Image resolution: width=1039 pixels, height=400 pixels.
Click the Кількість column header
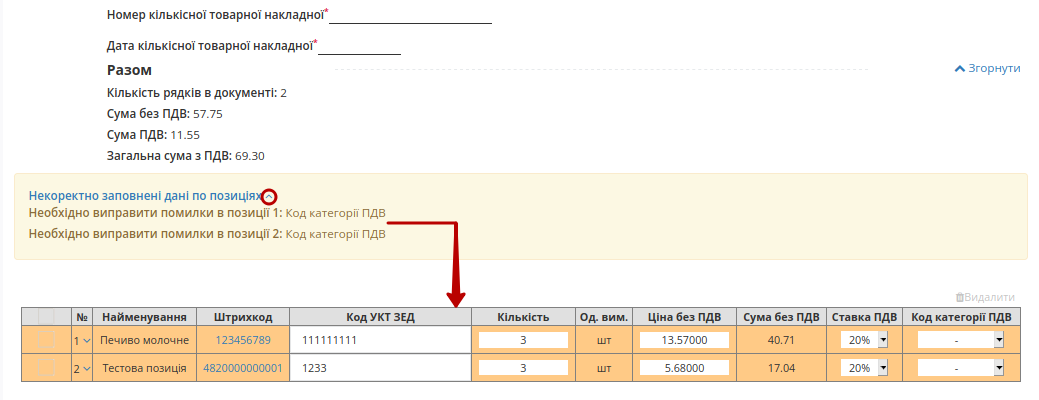(x=523, y=317)
